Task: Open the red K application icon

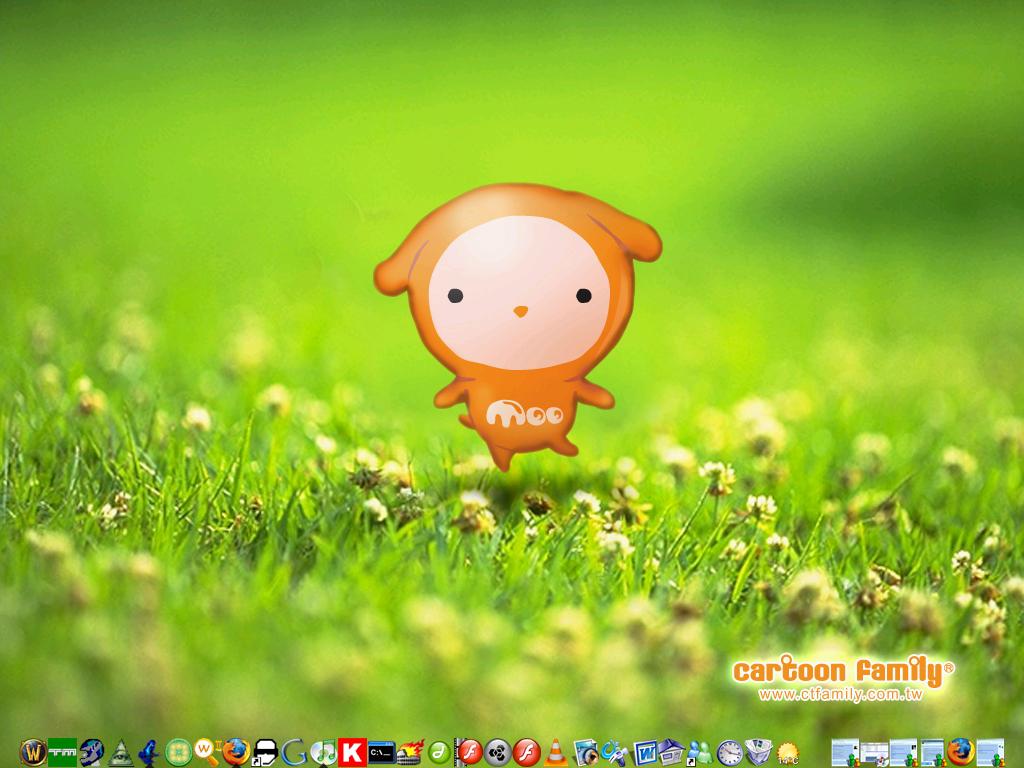Action: click(352, 752)
